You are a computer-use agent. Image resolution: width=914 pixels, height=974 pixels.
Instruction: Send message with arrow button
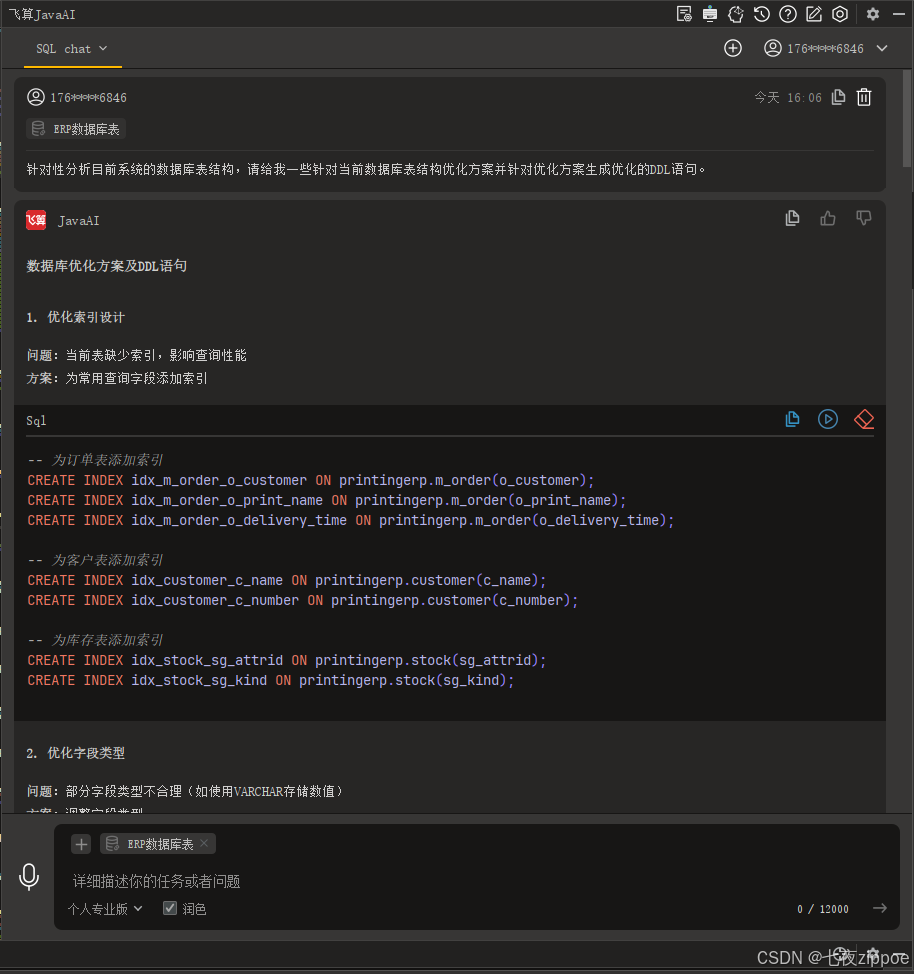coord(879,908)
